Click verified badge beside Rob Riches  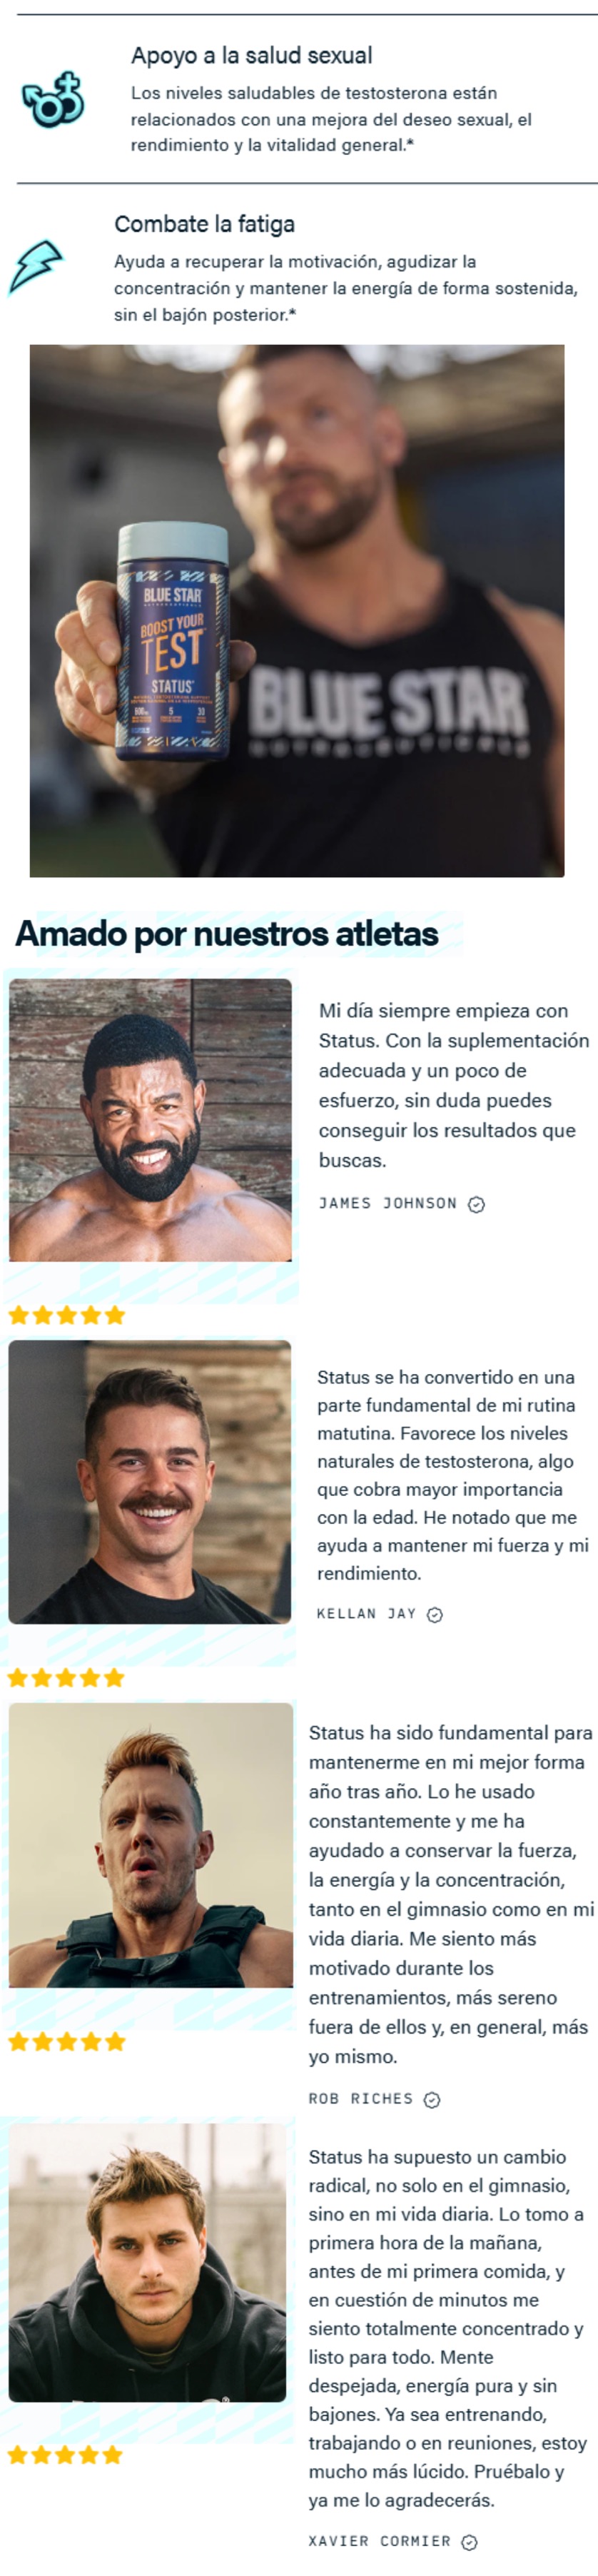tap(432, 2099)
